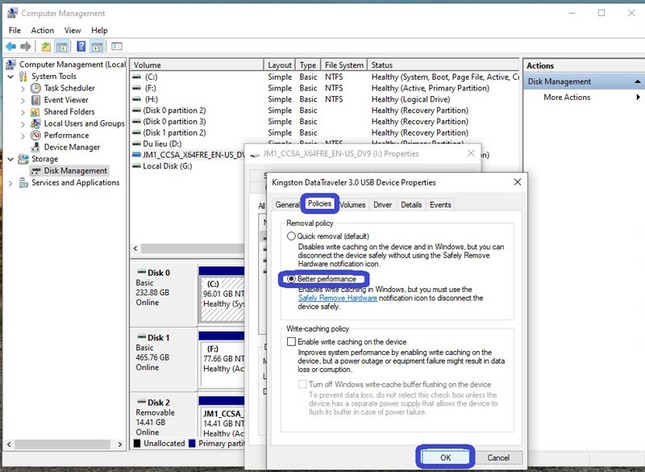Select the Better performance radio button
This screenshot has width=645, height=472.
(x=291, y=279)
